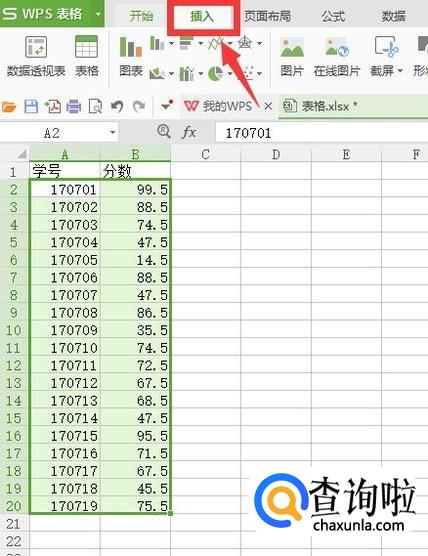The image size is (428, 556).
Task: Expand the WPS 表格 application menu arrow
Action: point(98,14)
